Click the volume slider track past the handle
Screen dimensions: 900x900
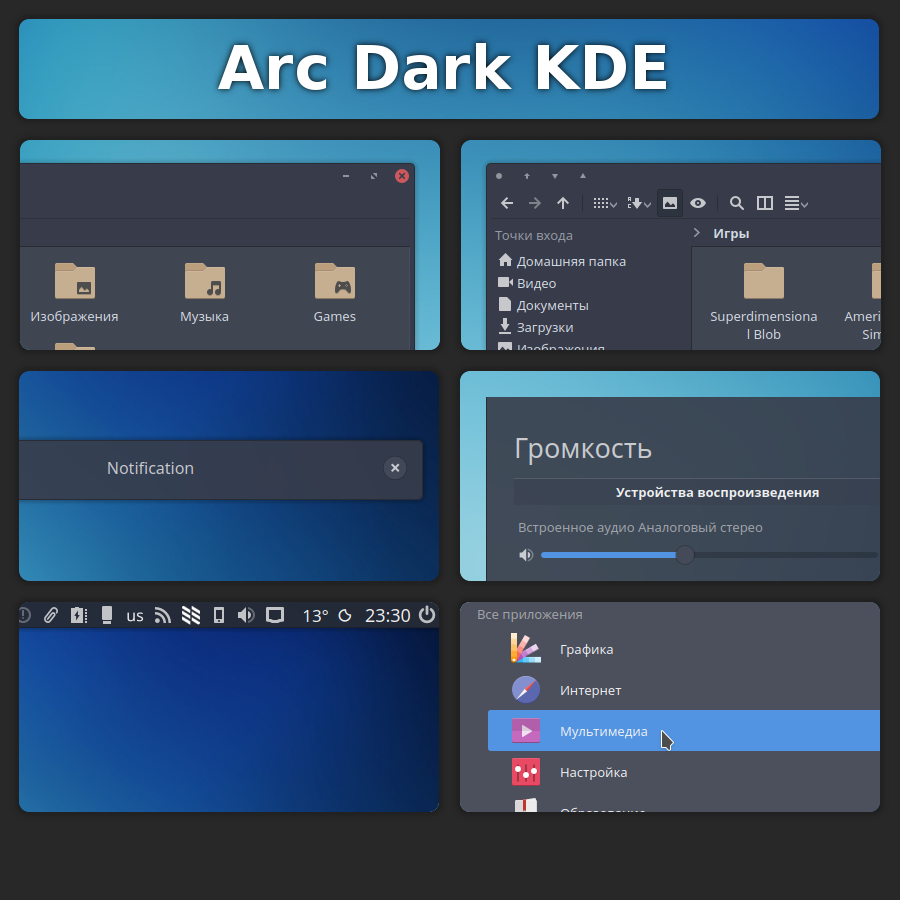[786, 555]
